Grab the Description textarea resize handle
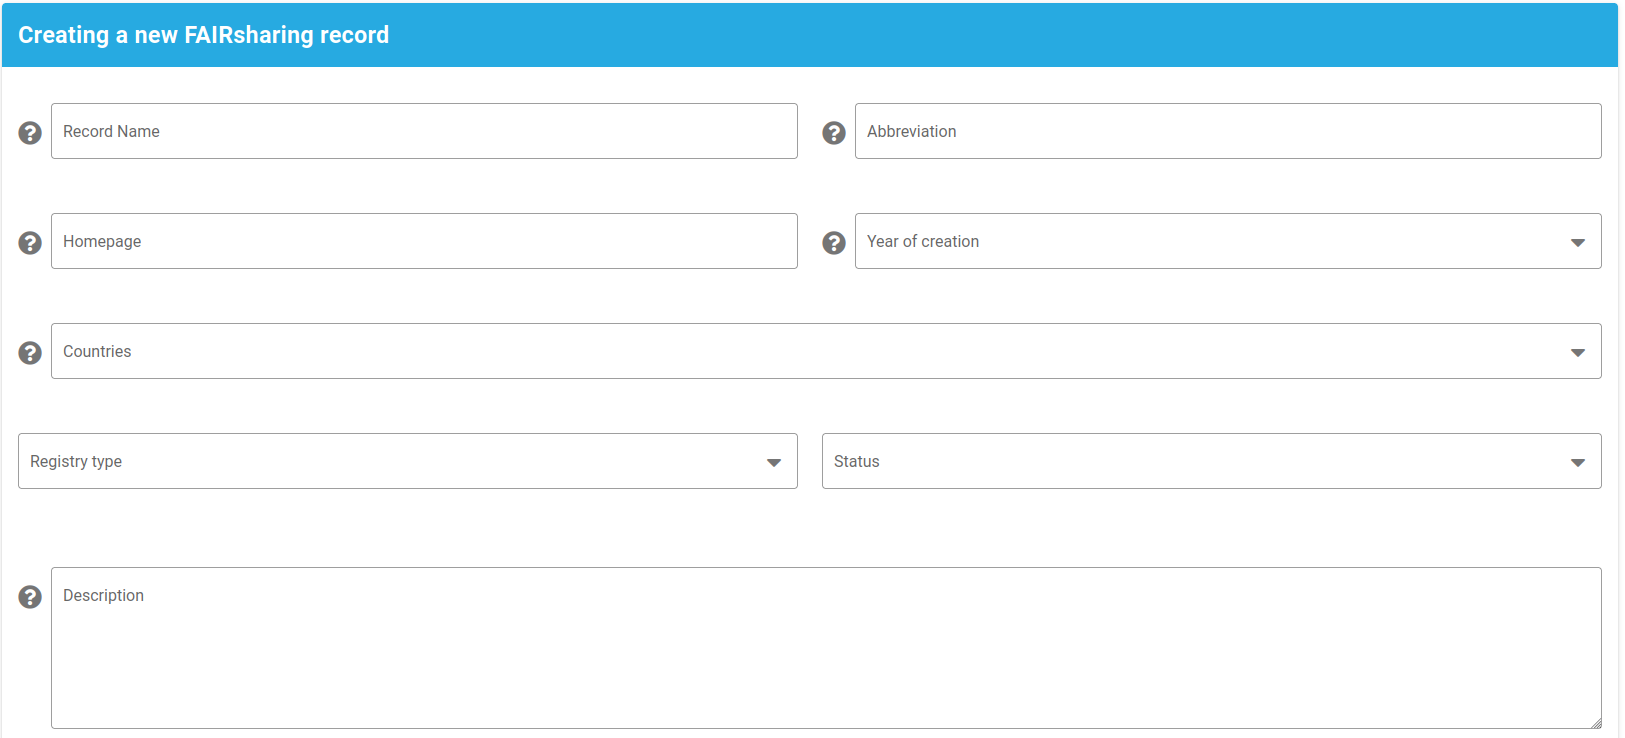 (x=1595, y=722)
